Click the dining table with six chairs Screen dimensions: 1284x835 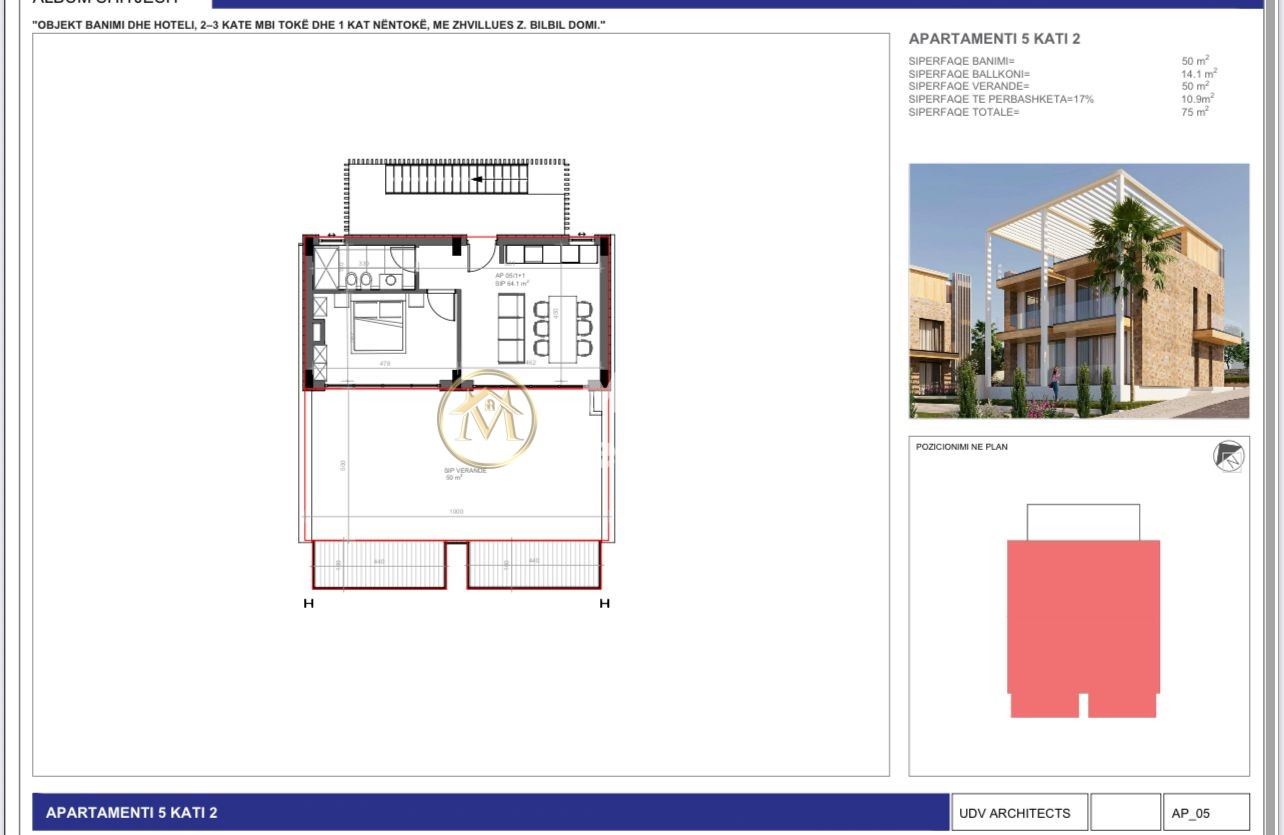(x=563, y=327)
